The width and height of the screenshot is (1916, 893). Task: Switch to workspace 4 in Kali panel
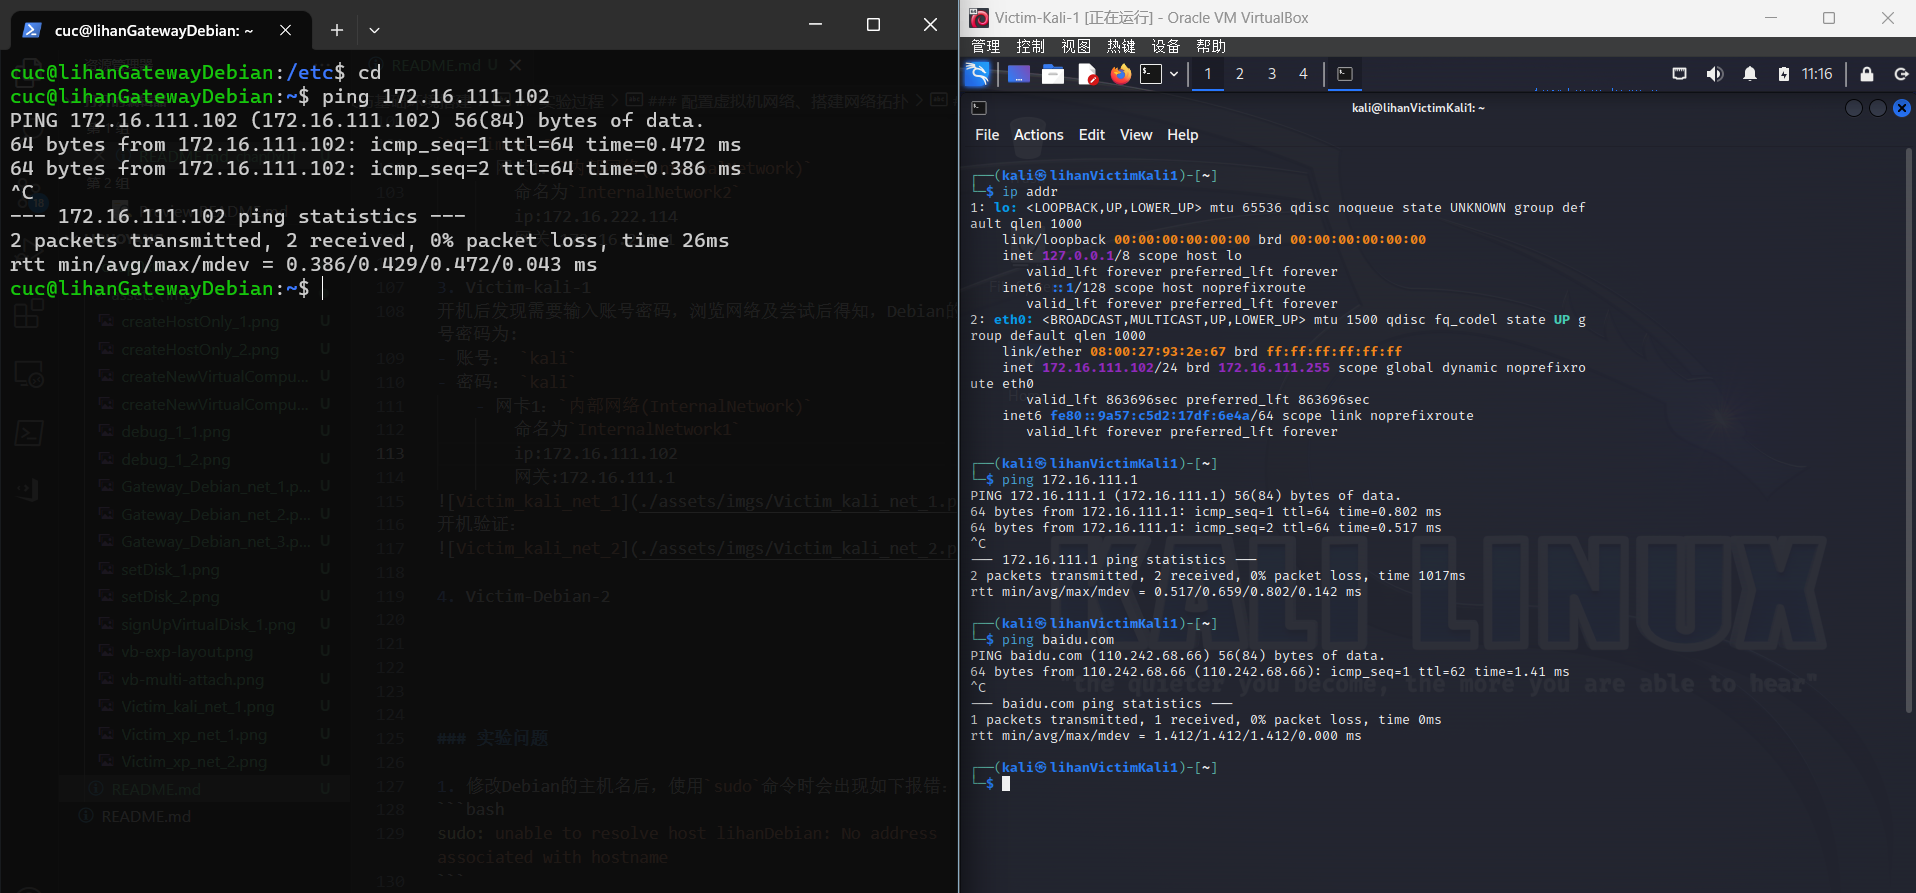pyautogui.click(x=1303, y=74)
